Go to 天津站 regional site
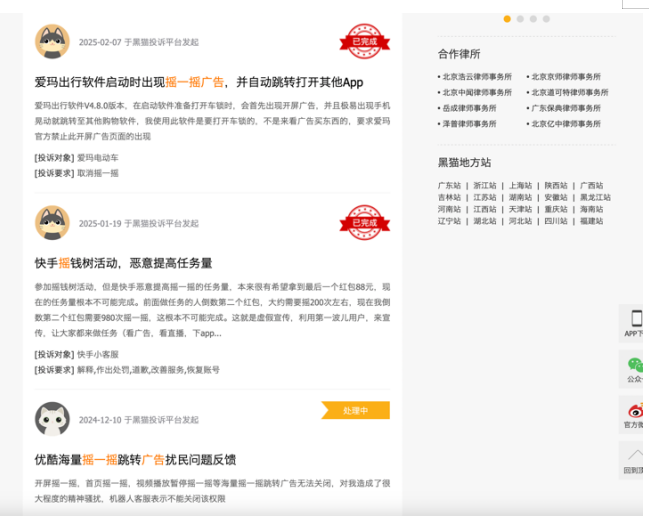659x521 pixels. pos(520,209)
